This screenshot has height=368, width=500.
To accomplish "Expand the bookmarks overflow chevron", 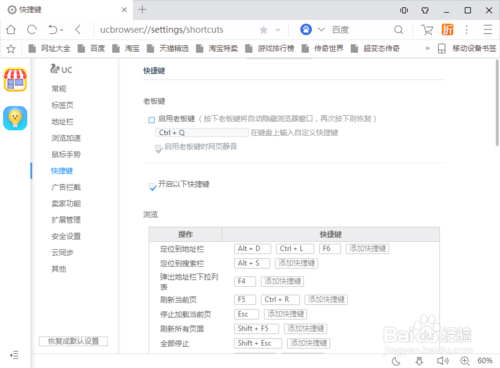I will pyautogui.click(x=427, y=49).
